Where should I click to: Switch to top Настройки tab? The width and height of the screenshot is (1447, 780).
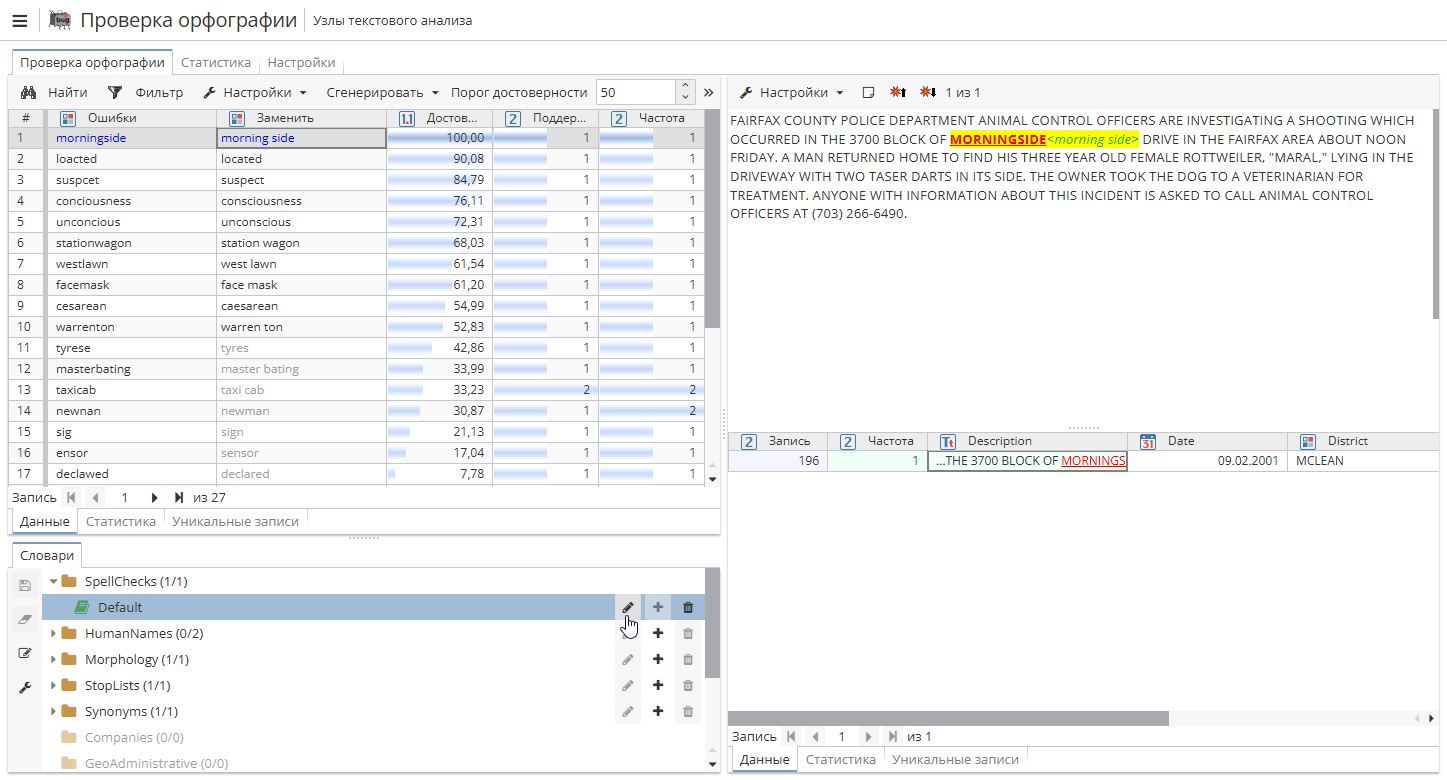tap(301, 62)
